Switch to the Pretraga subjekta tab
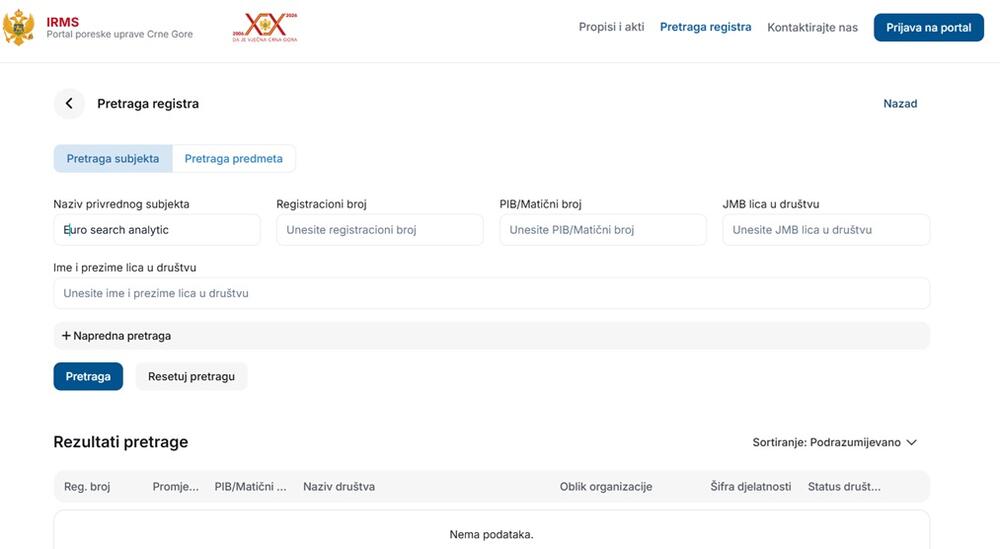 click(x=113, y=159)
